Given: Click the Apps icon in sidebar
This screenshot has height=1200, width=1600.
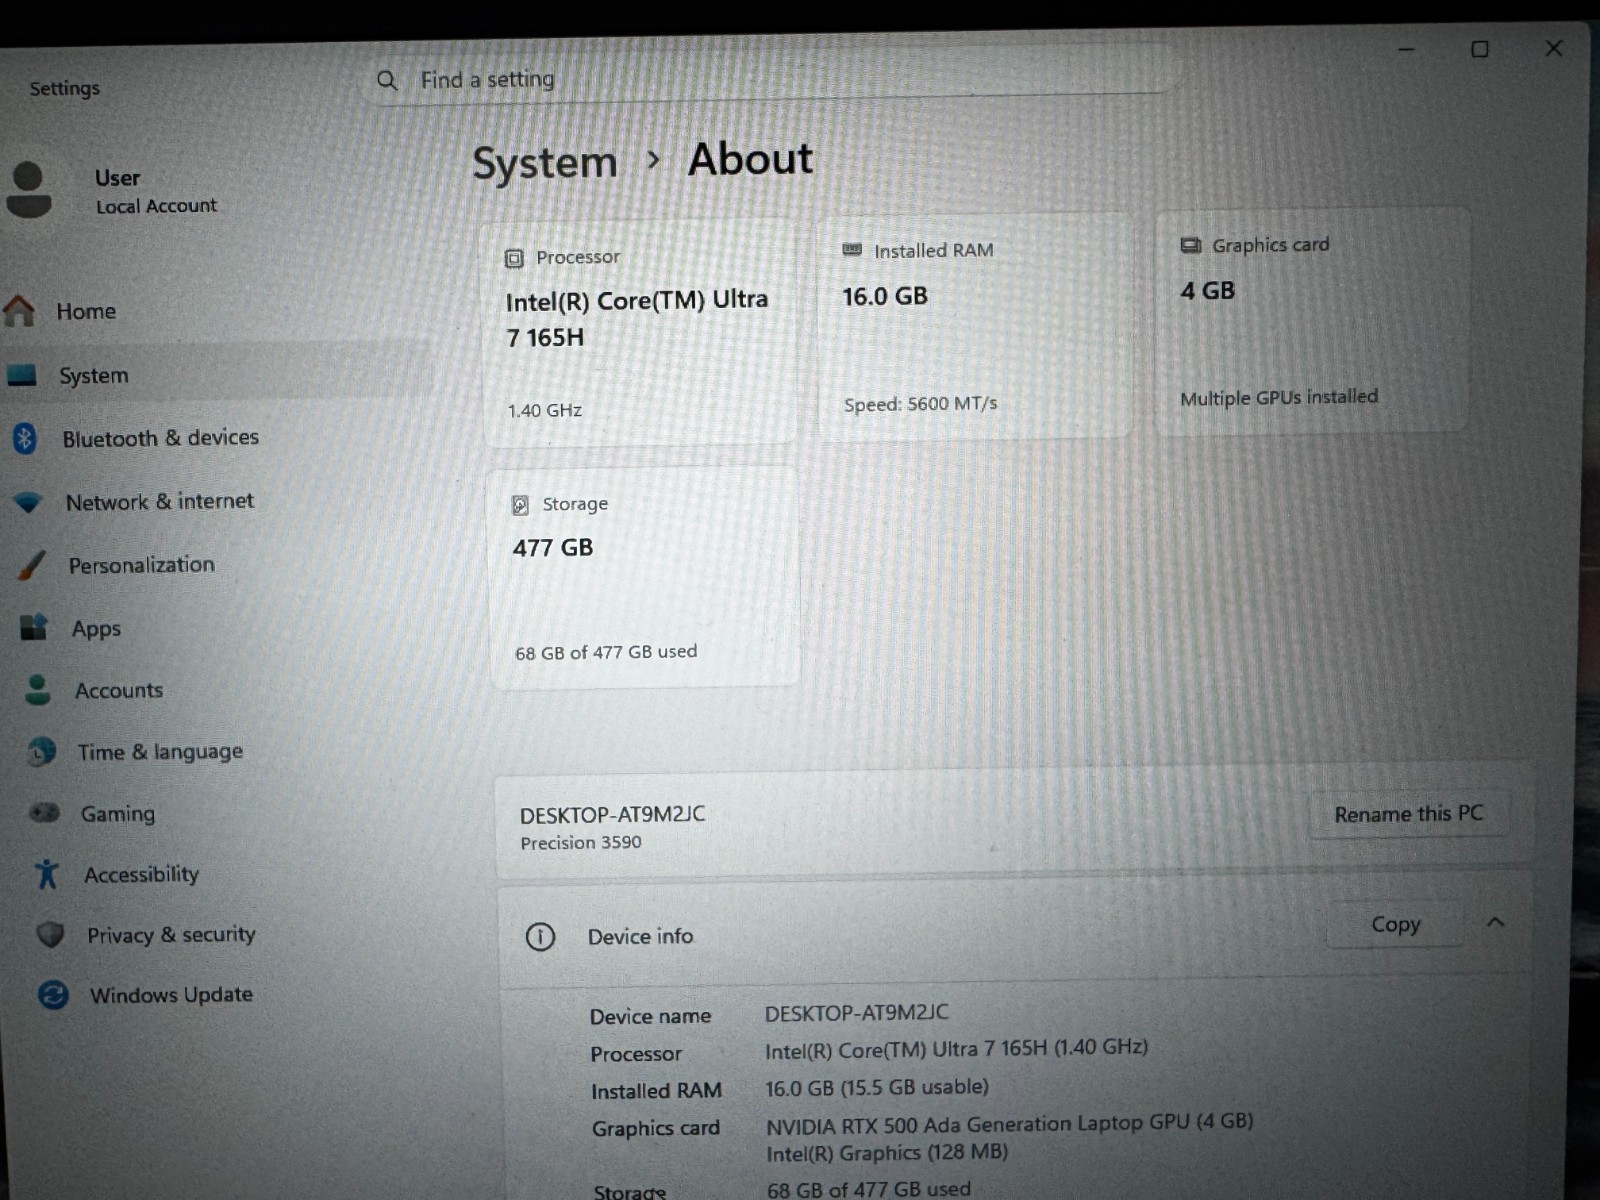Looking at the screenshot, I should pyautogui.click(x=34, y=628).
